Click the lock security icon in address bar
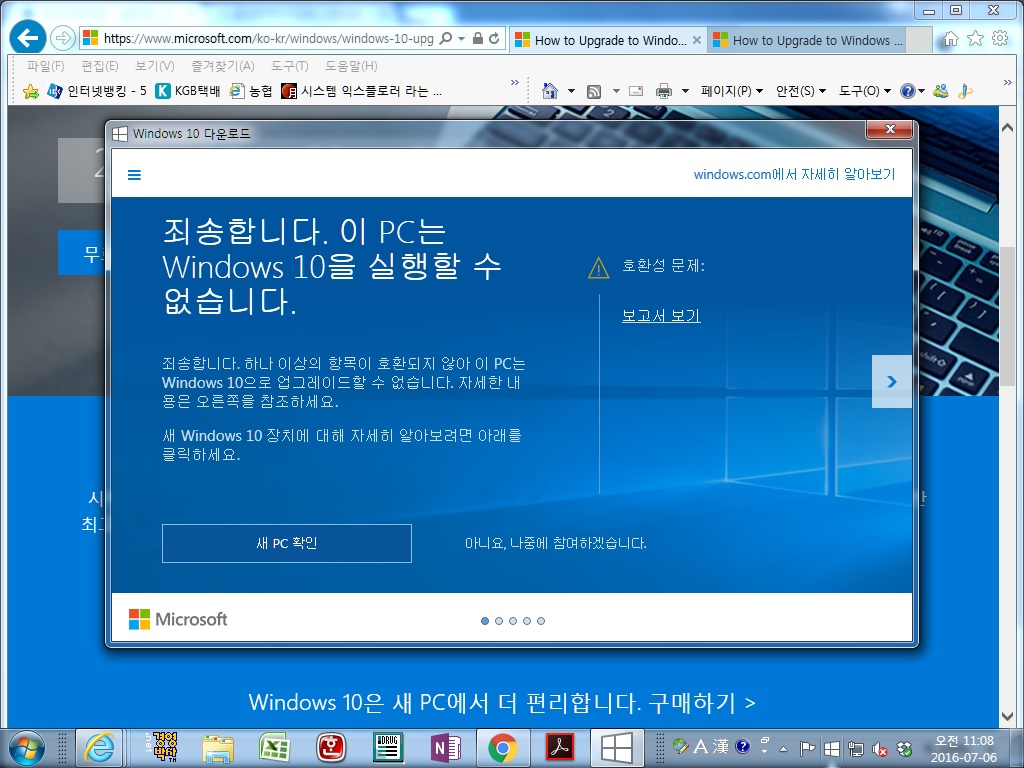Screen dimensions: 1024x768 click(x=478, y=39)
